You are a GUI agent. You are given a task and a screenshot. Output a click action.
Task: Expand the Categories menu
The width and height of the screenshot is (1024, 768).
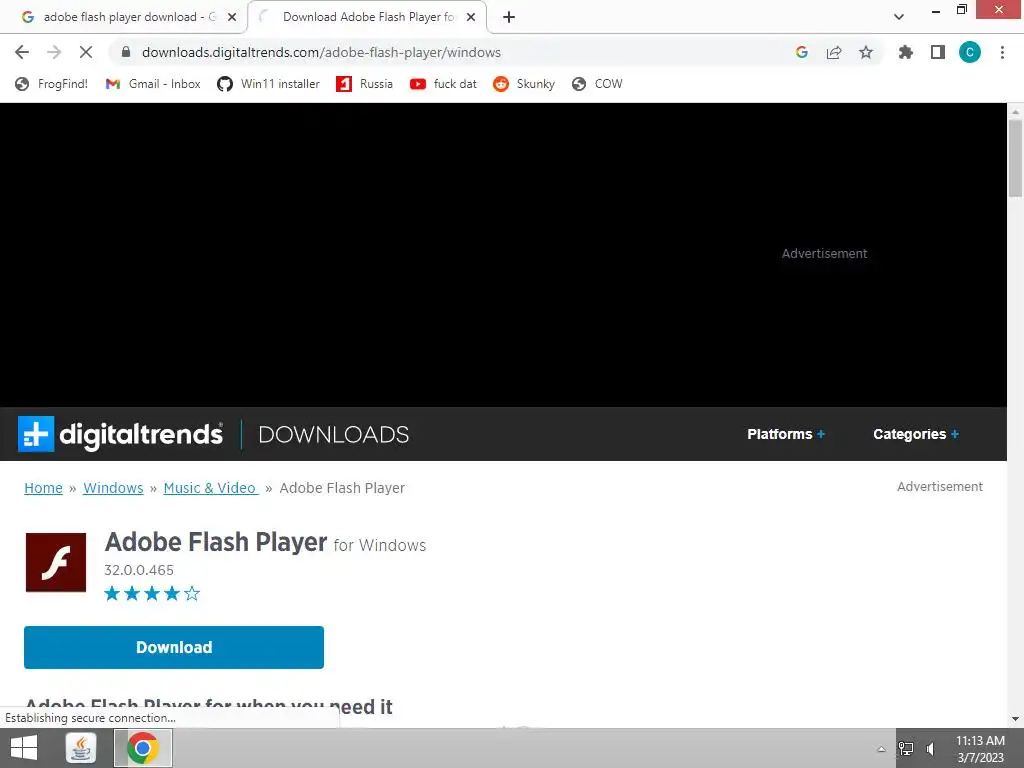tap(916, 434)
